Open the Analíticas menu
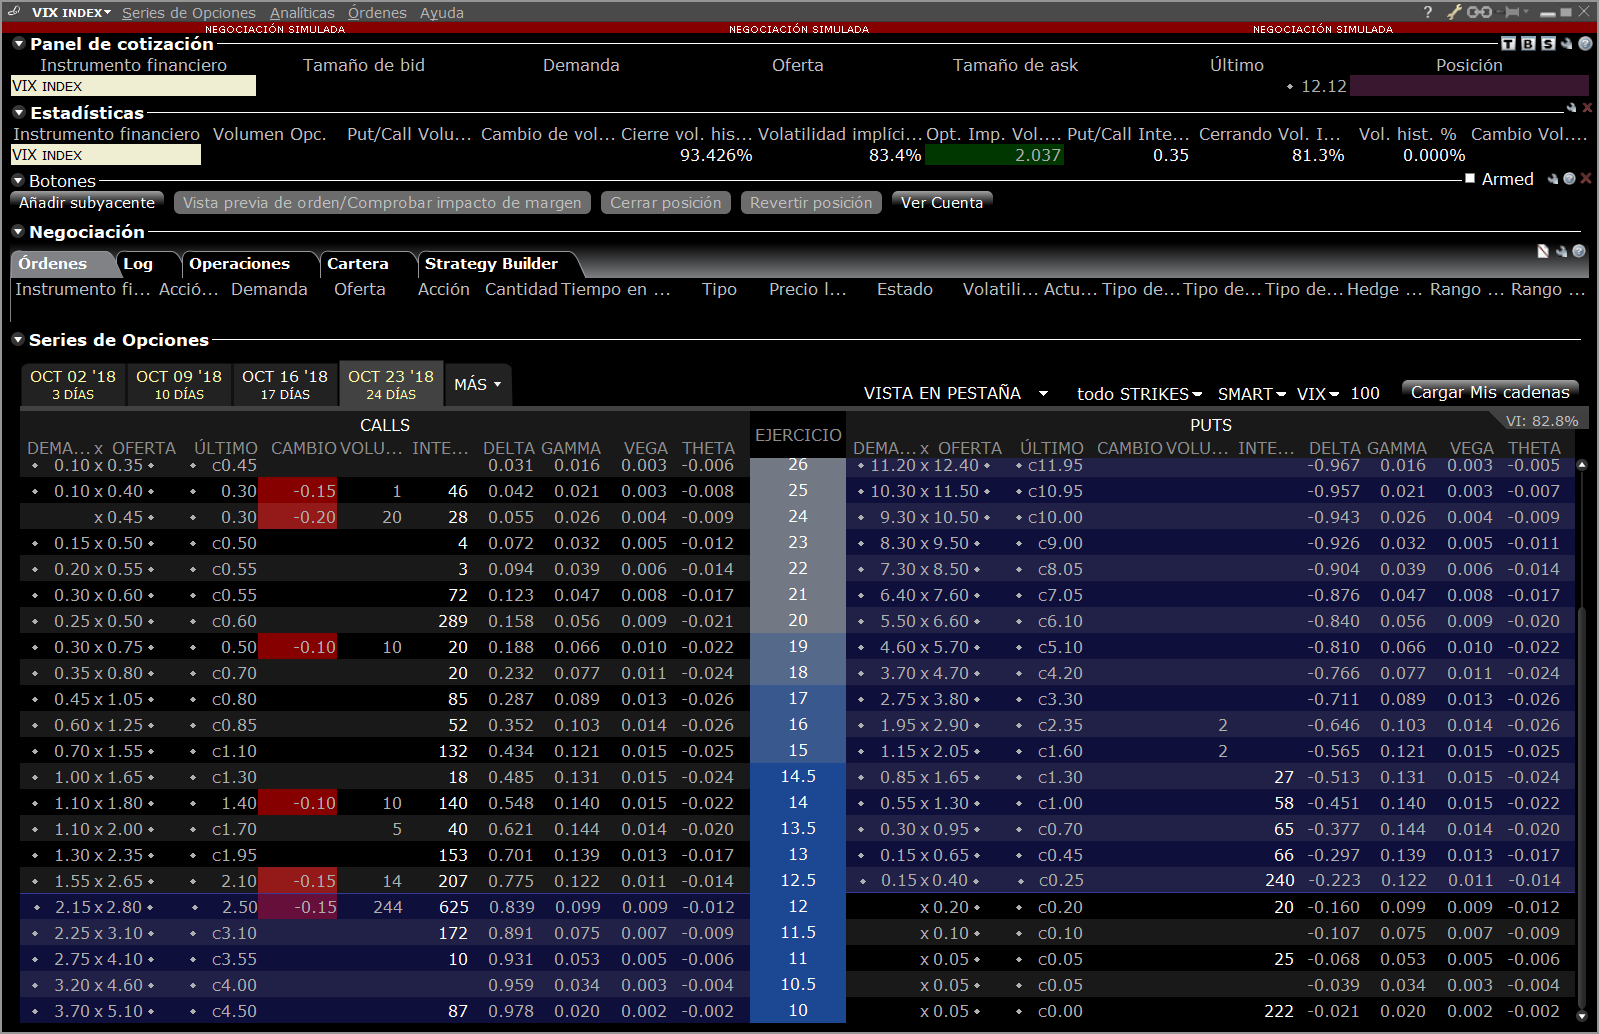 pos(302,13)
